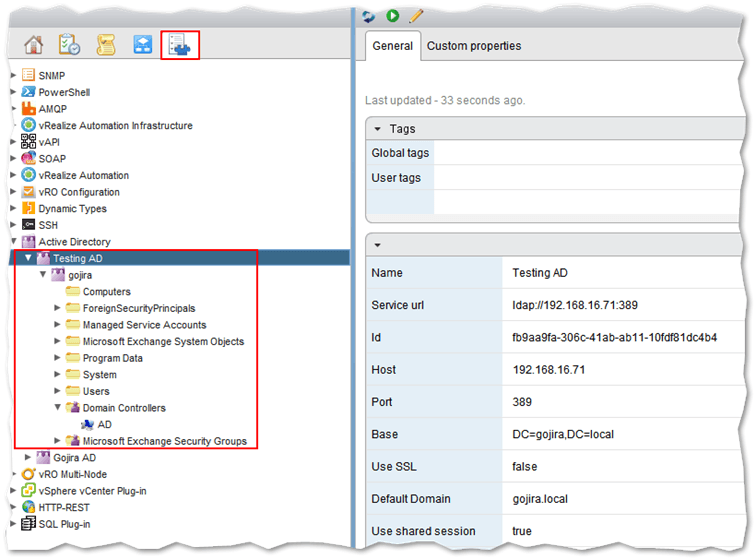The image size is (756, 560).
Task: Switch to the Custom properties tab
Action: click(x=474, y=46)
